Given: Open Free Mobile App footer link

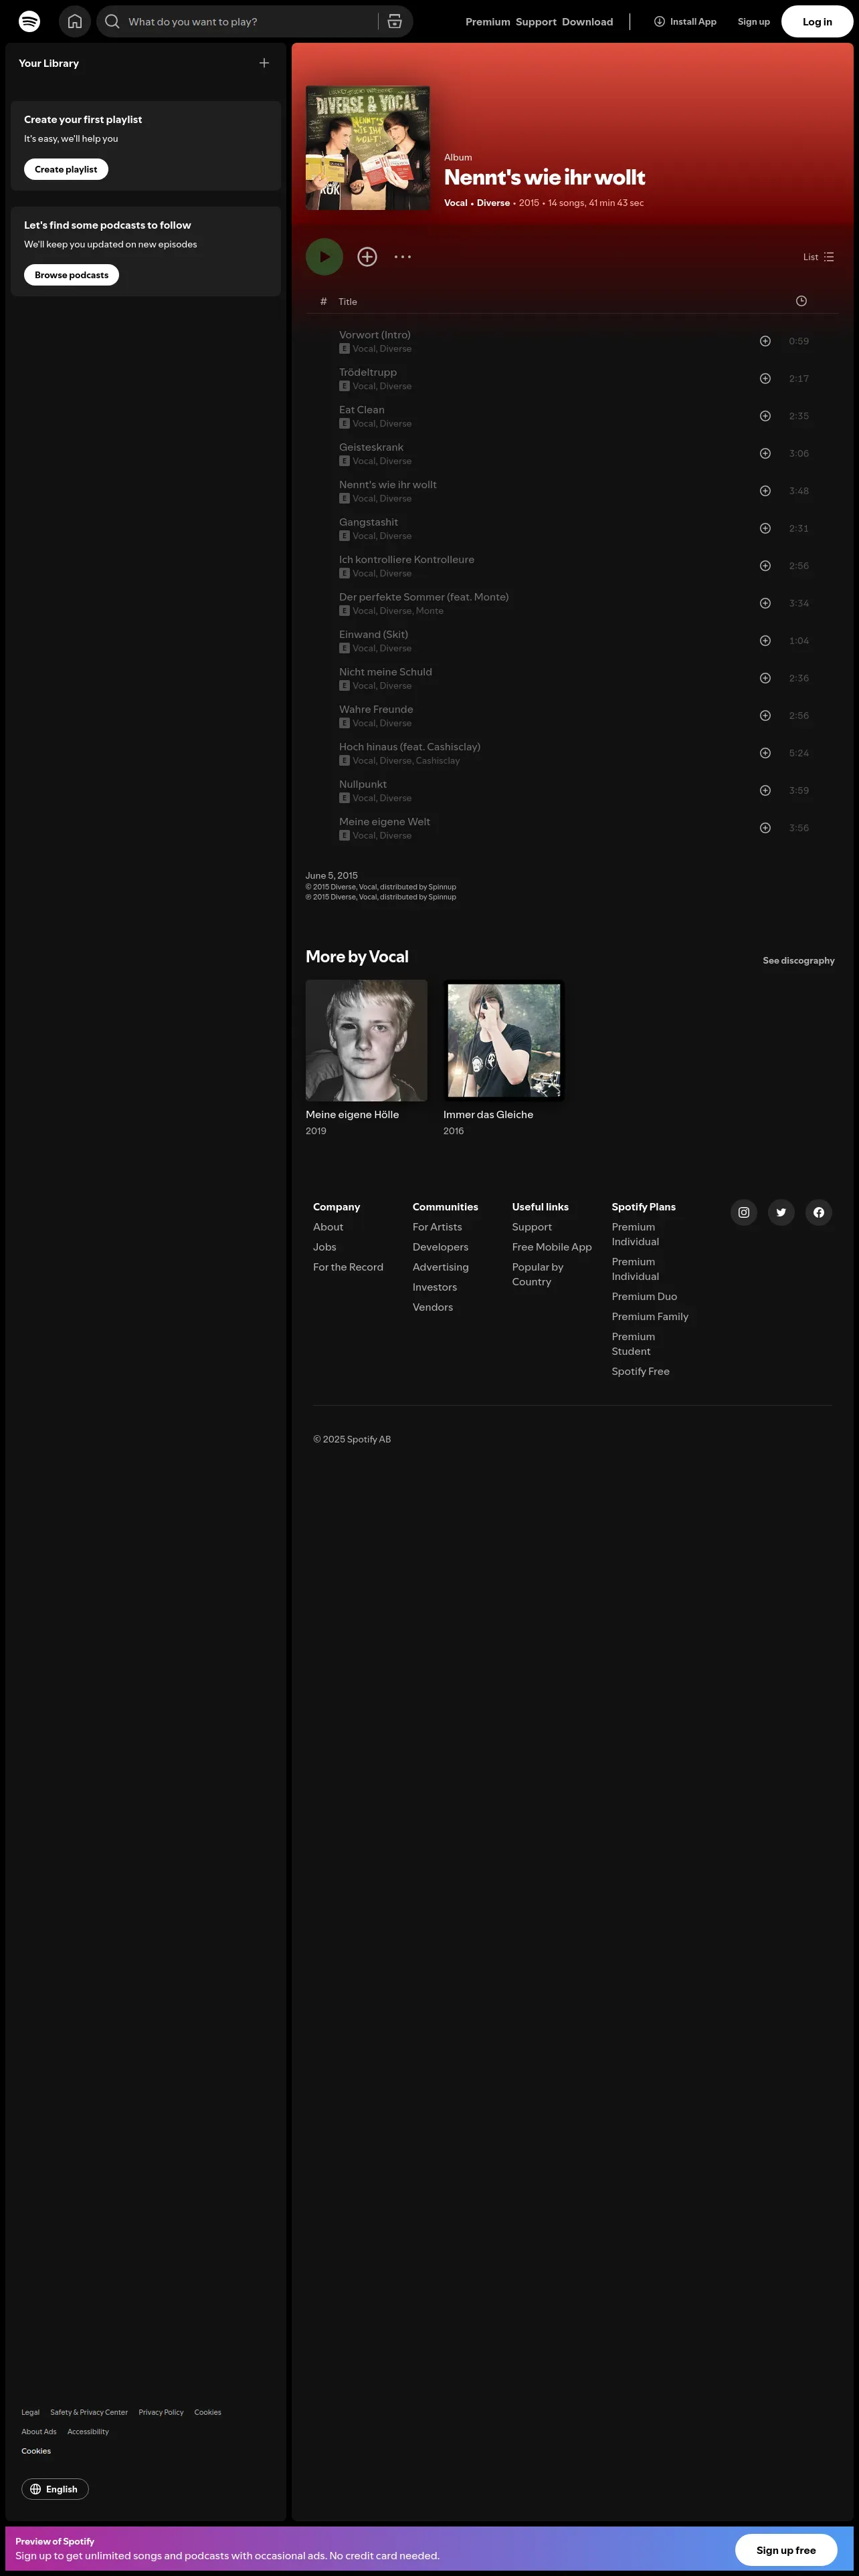Looking at the screenshot, I should tap(552, 1247).
